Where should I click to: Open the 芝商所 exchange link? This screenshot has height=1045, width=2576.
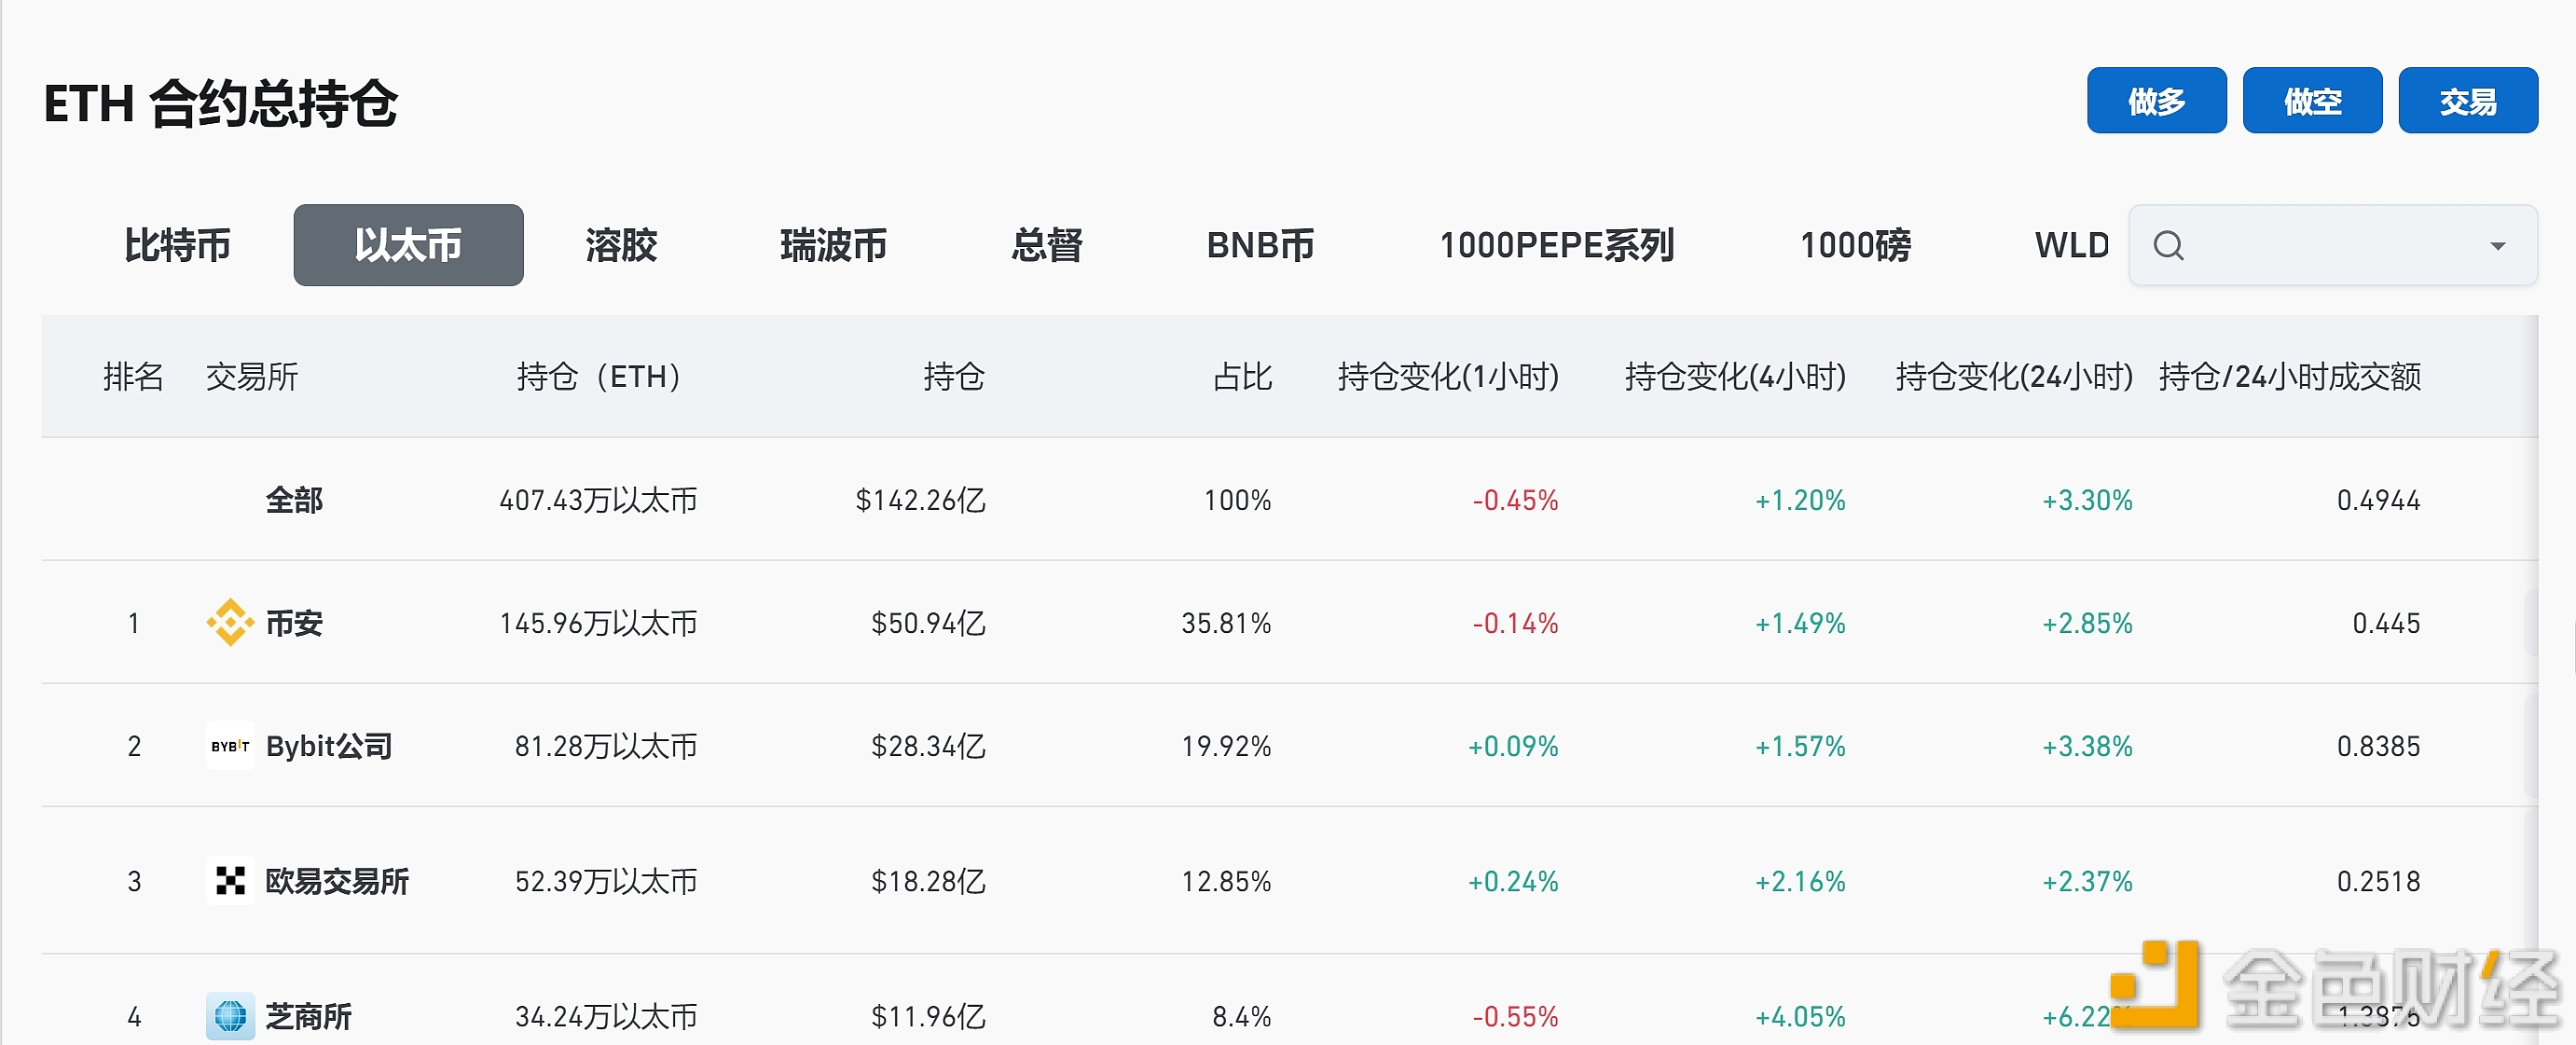pos(308,1016)
